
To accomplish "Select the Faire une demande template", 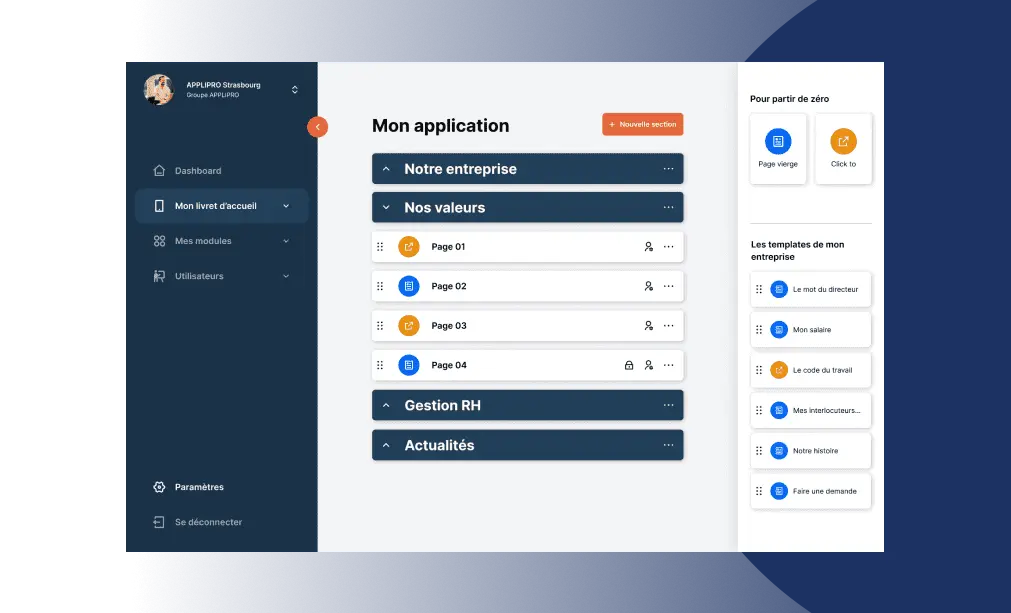I will pyautogui.click(x=811, y=491).
